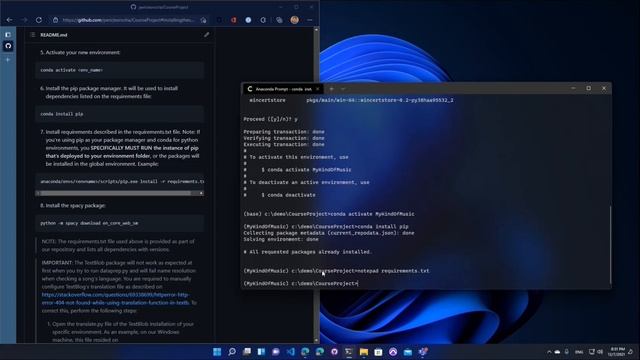This screenshot has width=640, height=360.
Task: Open the taskbar clock and date
Action: point(616,352)
